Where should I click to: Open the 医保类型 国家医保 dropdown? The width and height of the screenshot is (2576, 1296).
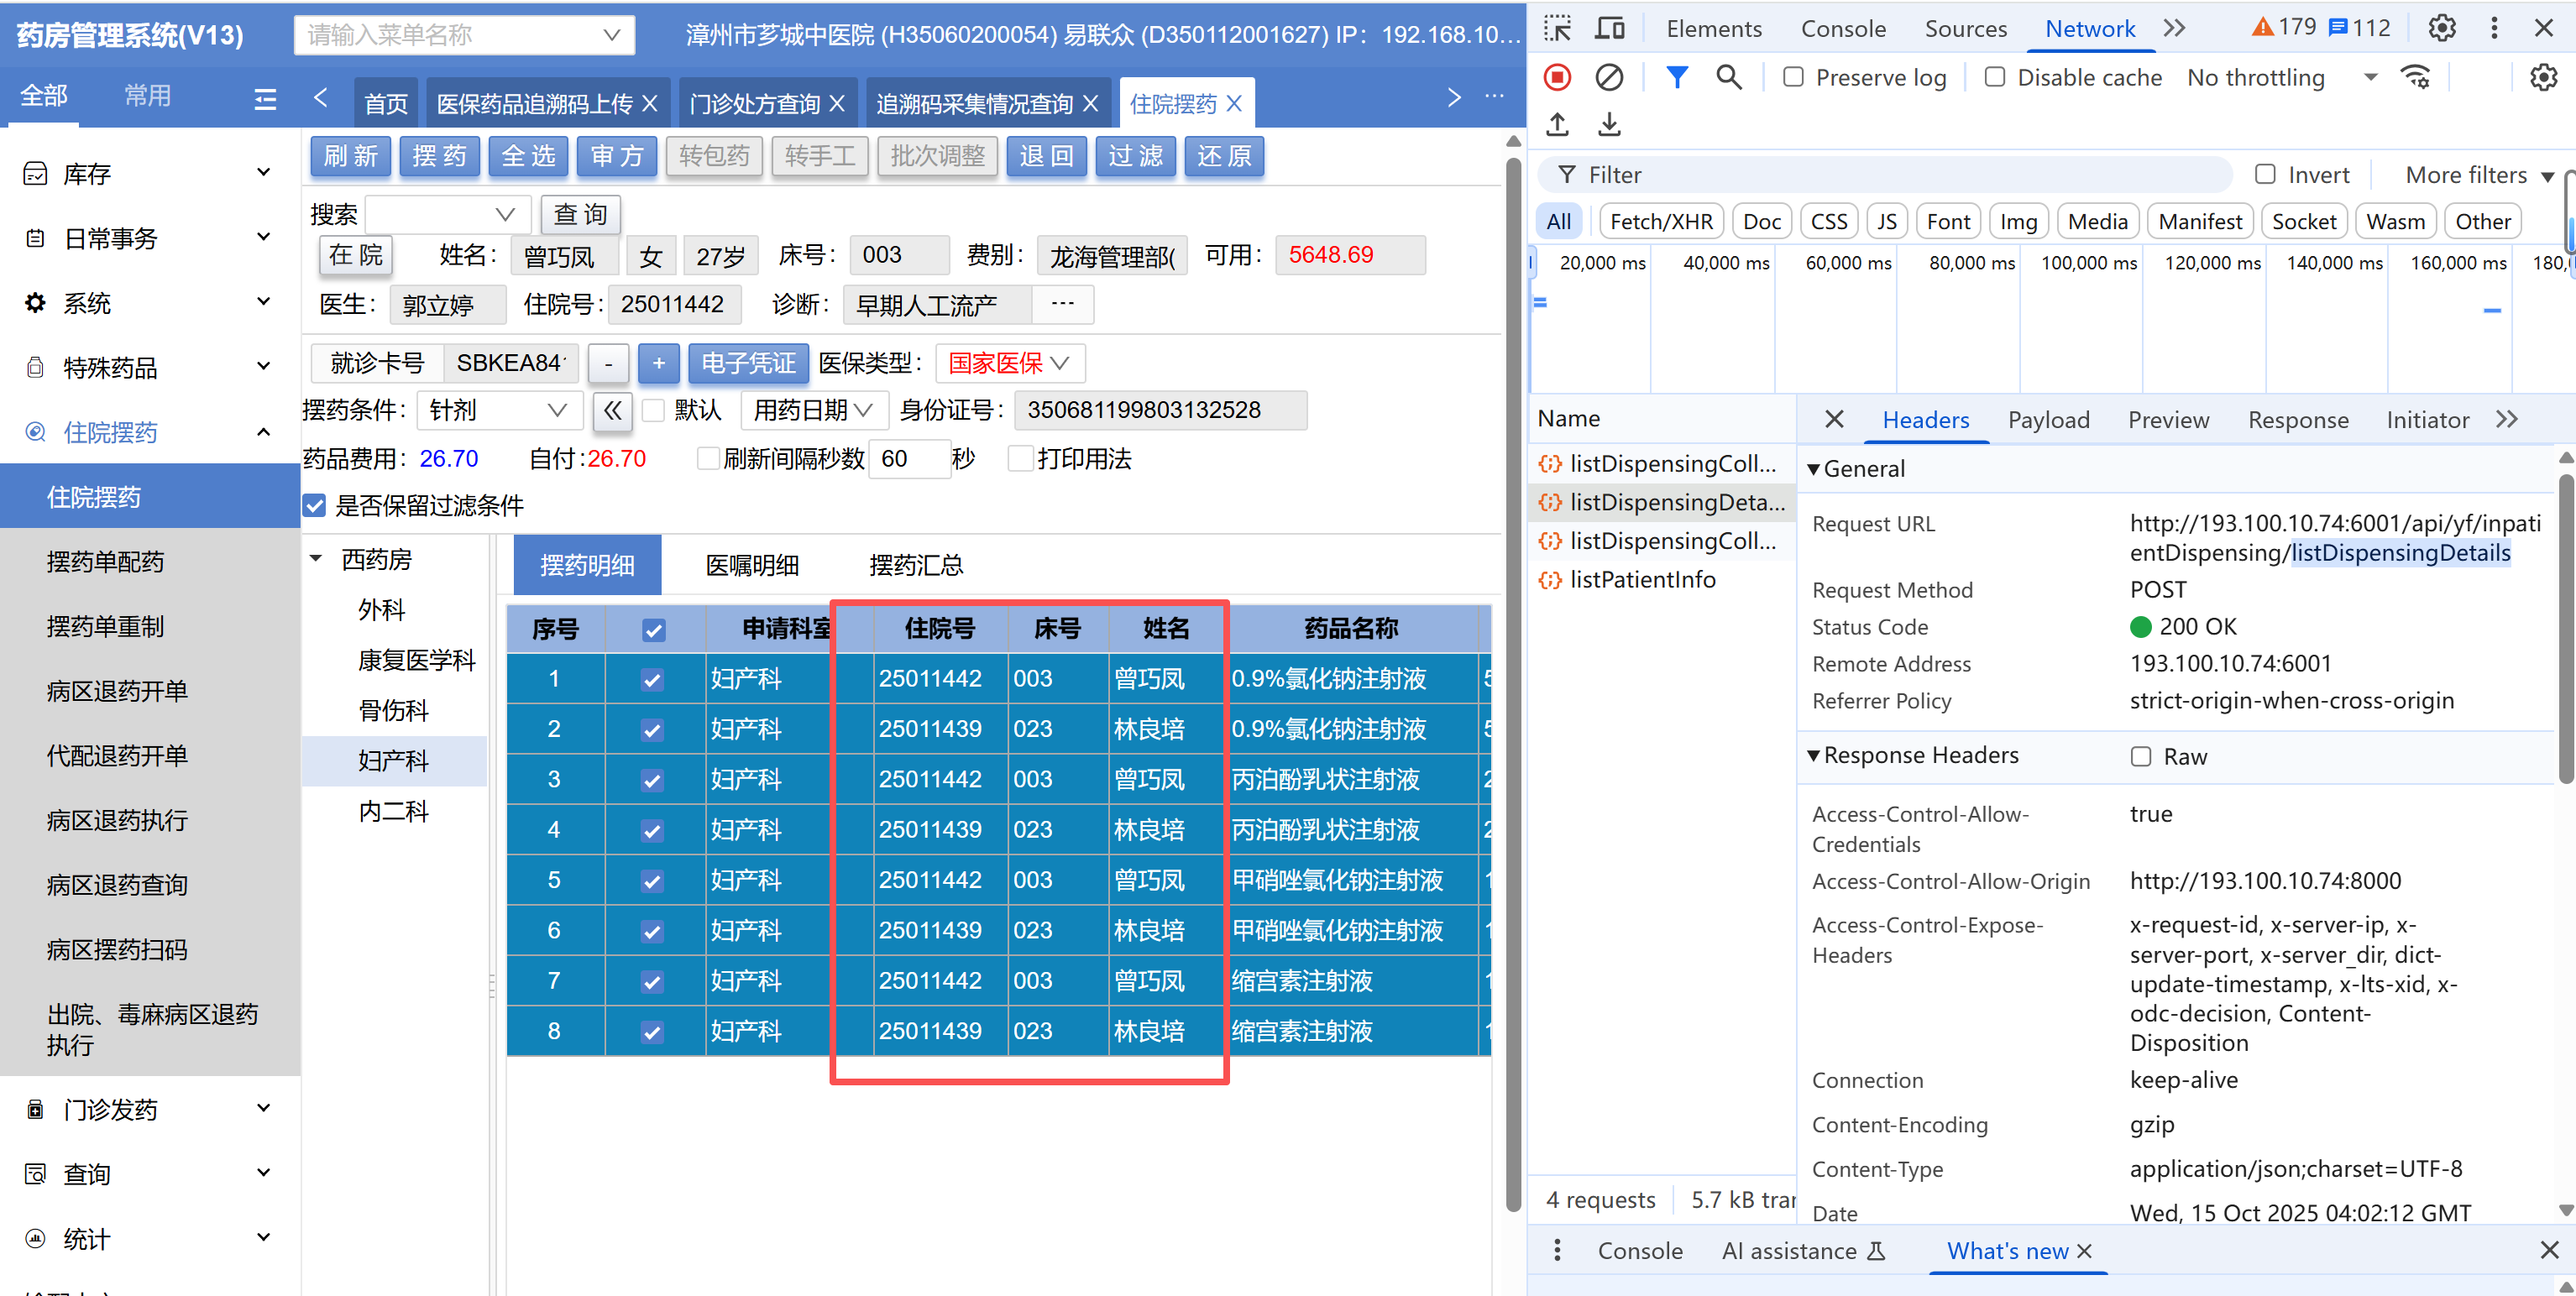coord(1008,363)
